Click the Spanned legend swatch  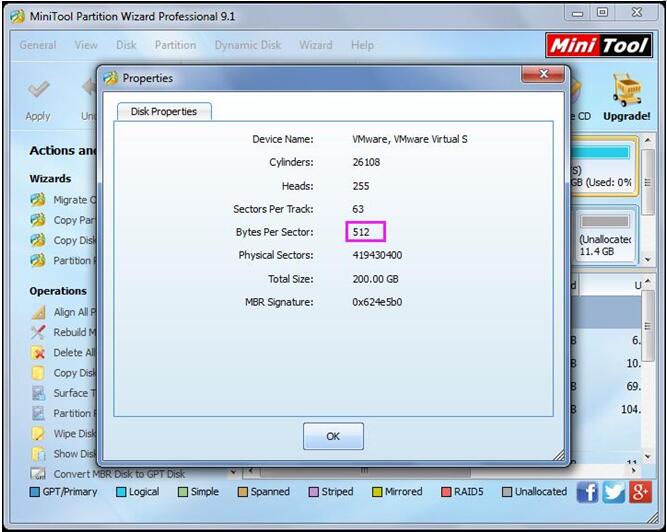tap(243, 492)
